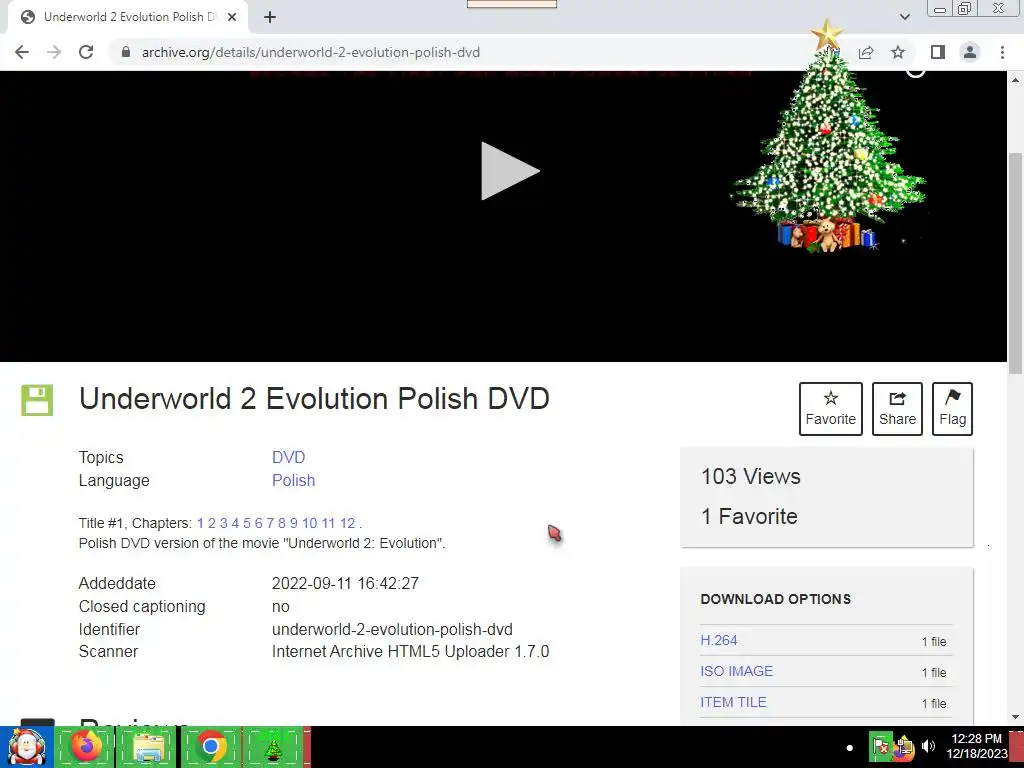1024x768 pixels.
Task: Open the Chrome three-dot menu
Action: coord(1002,52)
